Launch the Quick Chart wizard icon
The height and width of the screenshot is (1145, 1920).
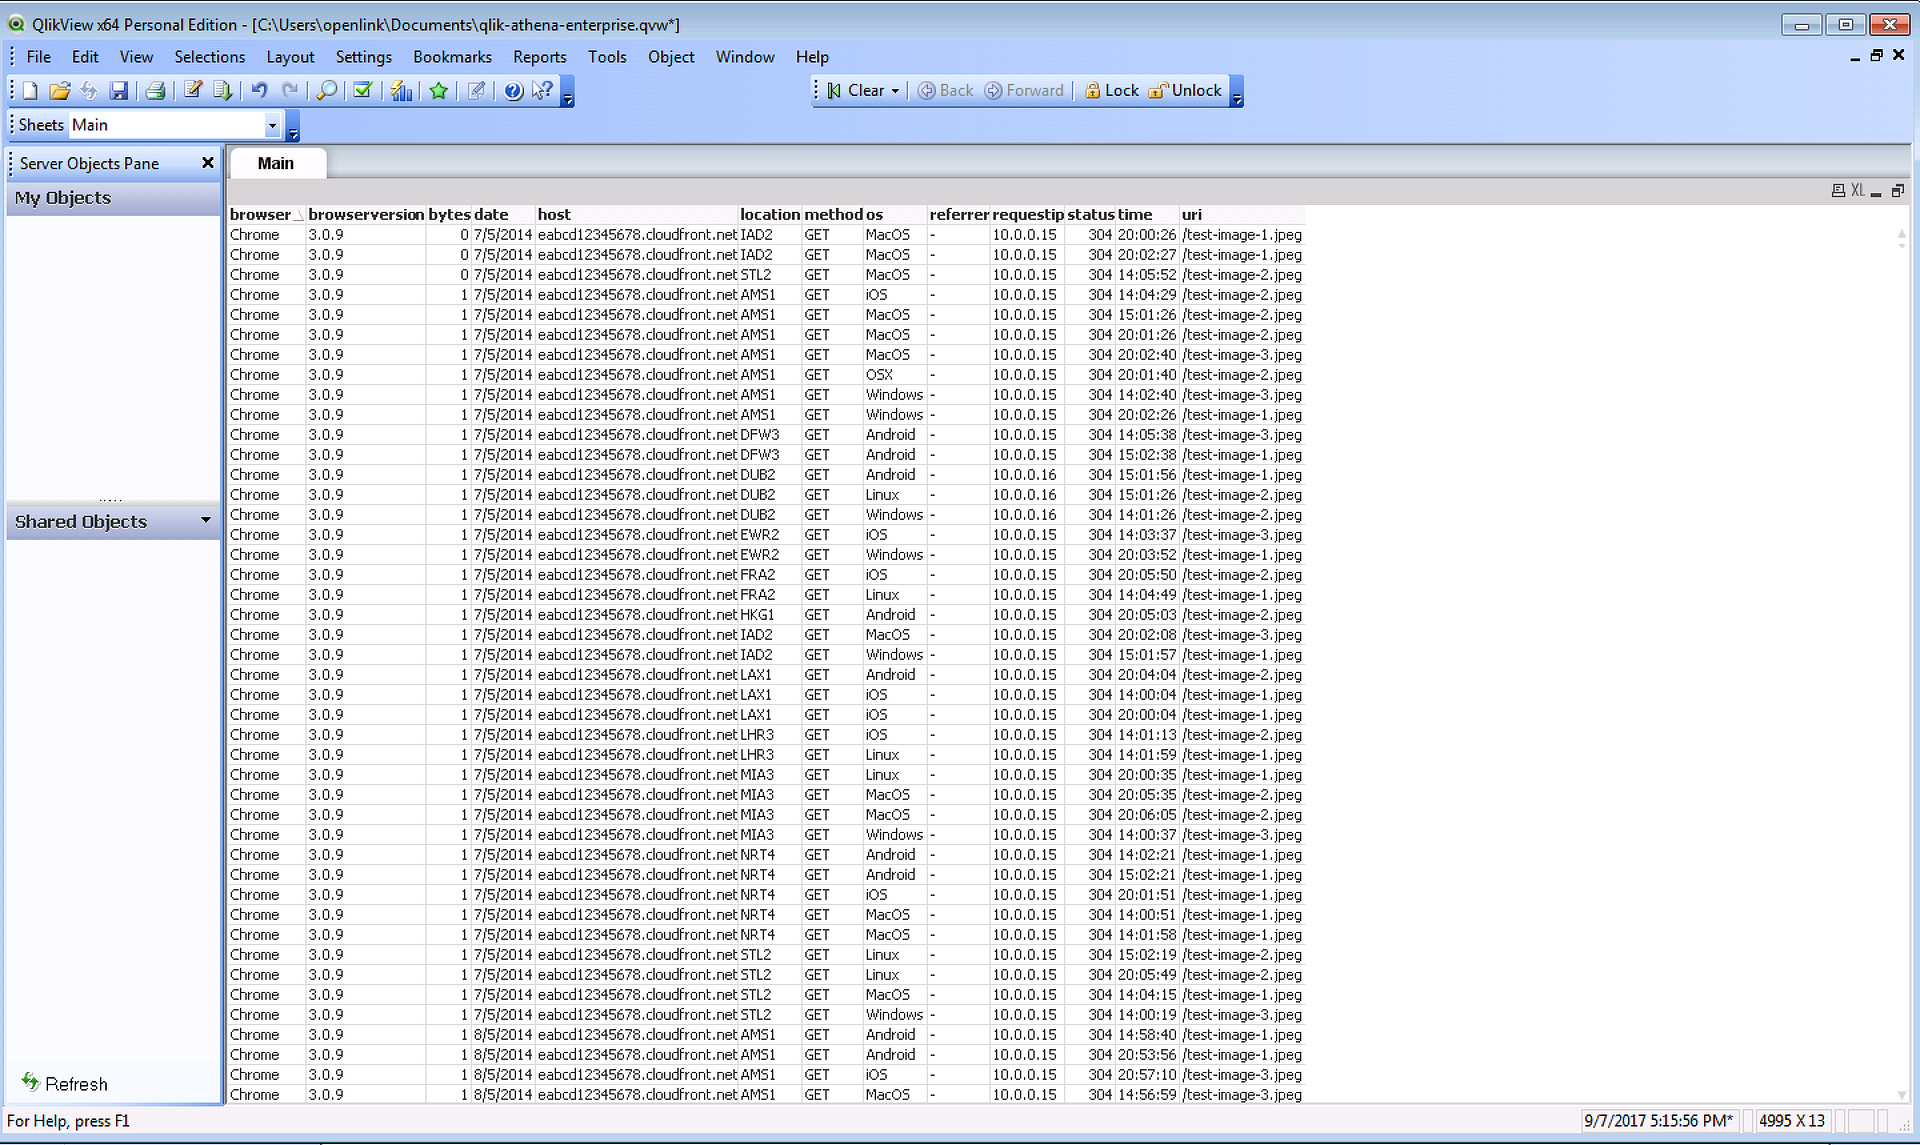(x=401, y=91)
